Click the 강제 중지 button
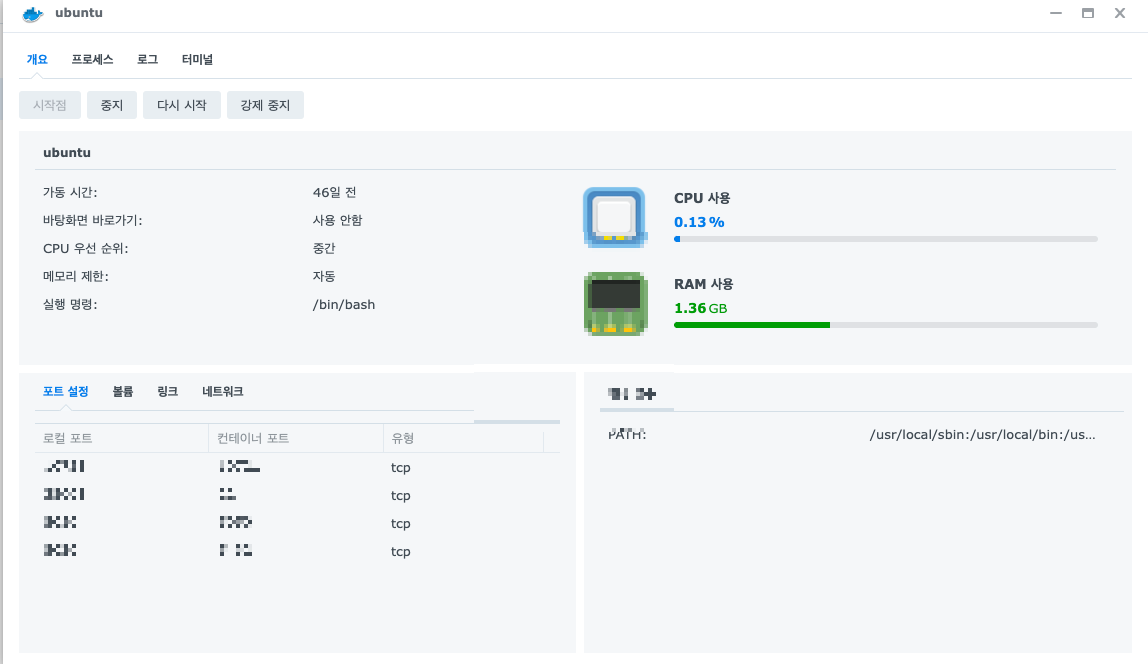 (x=265, y=105)
